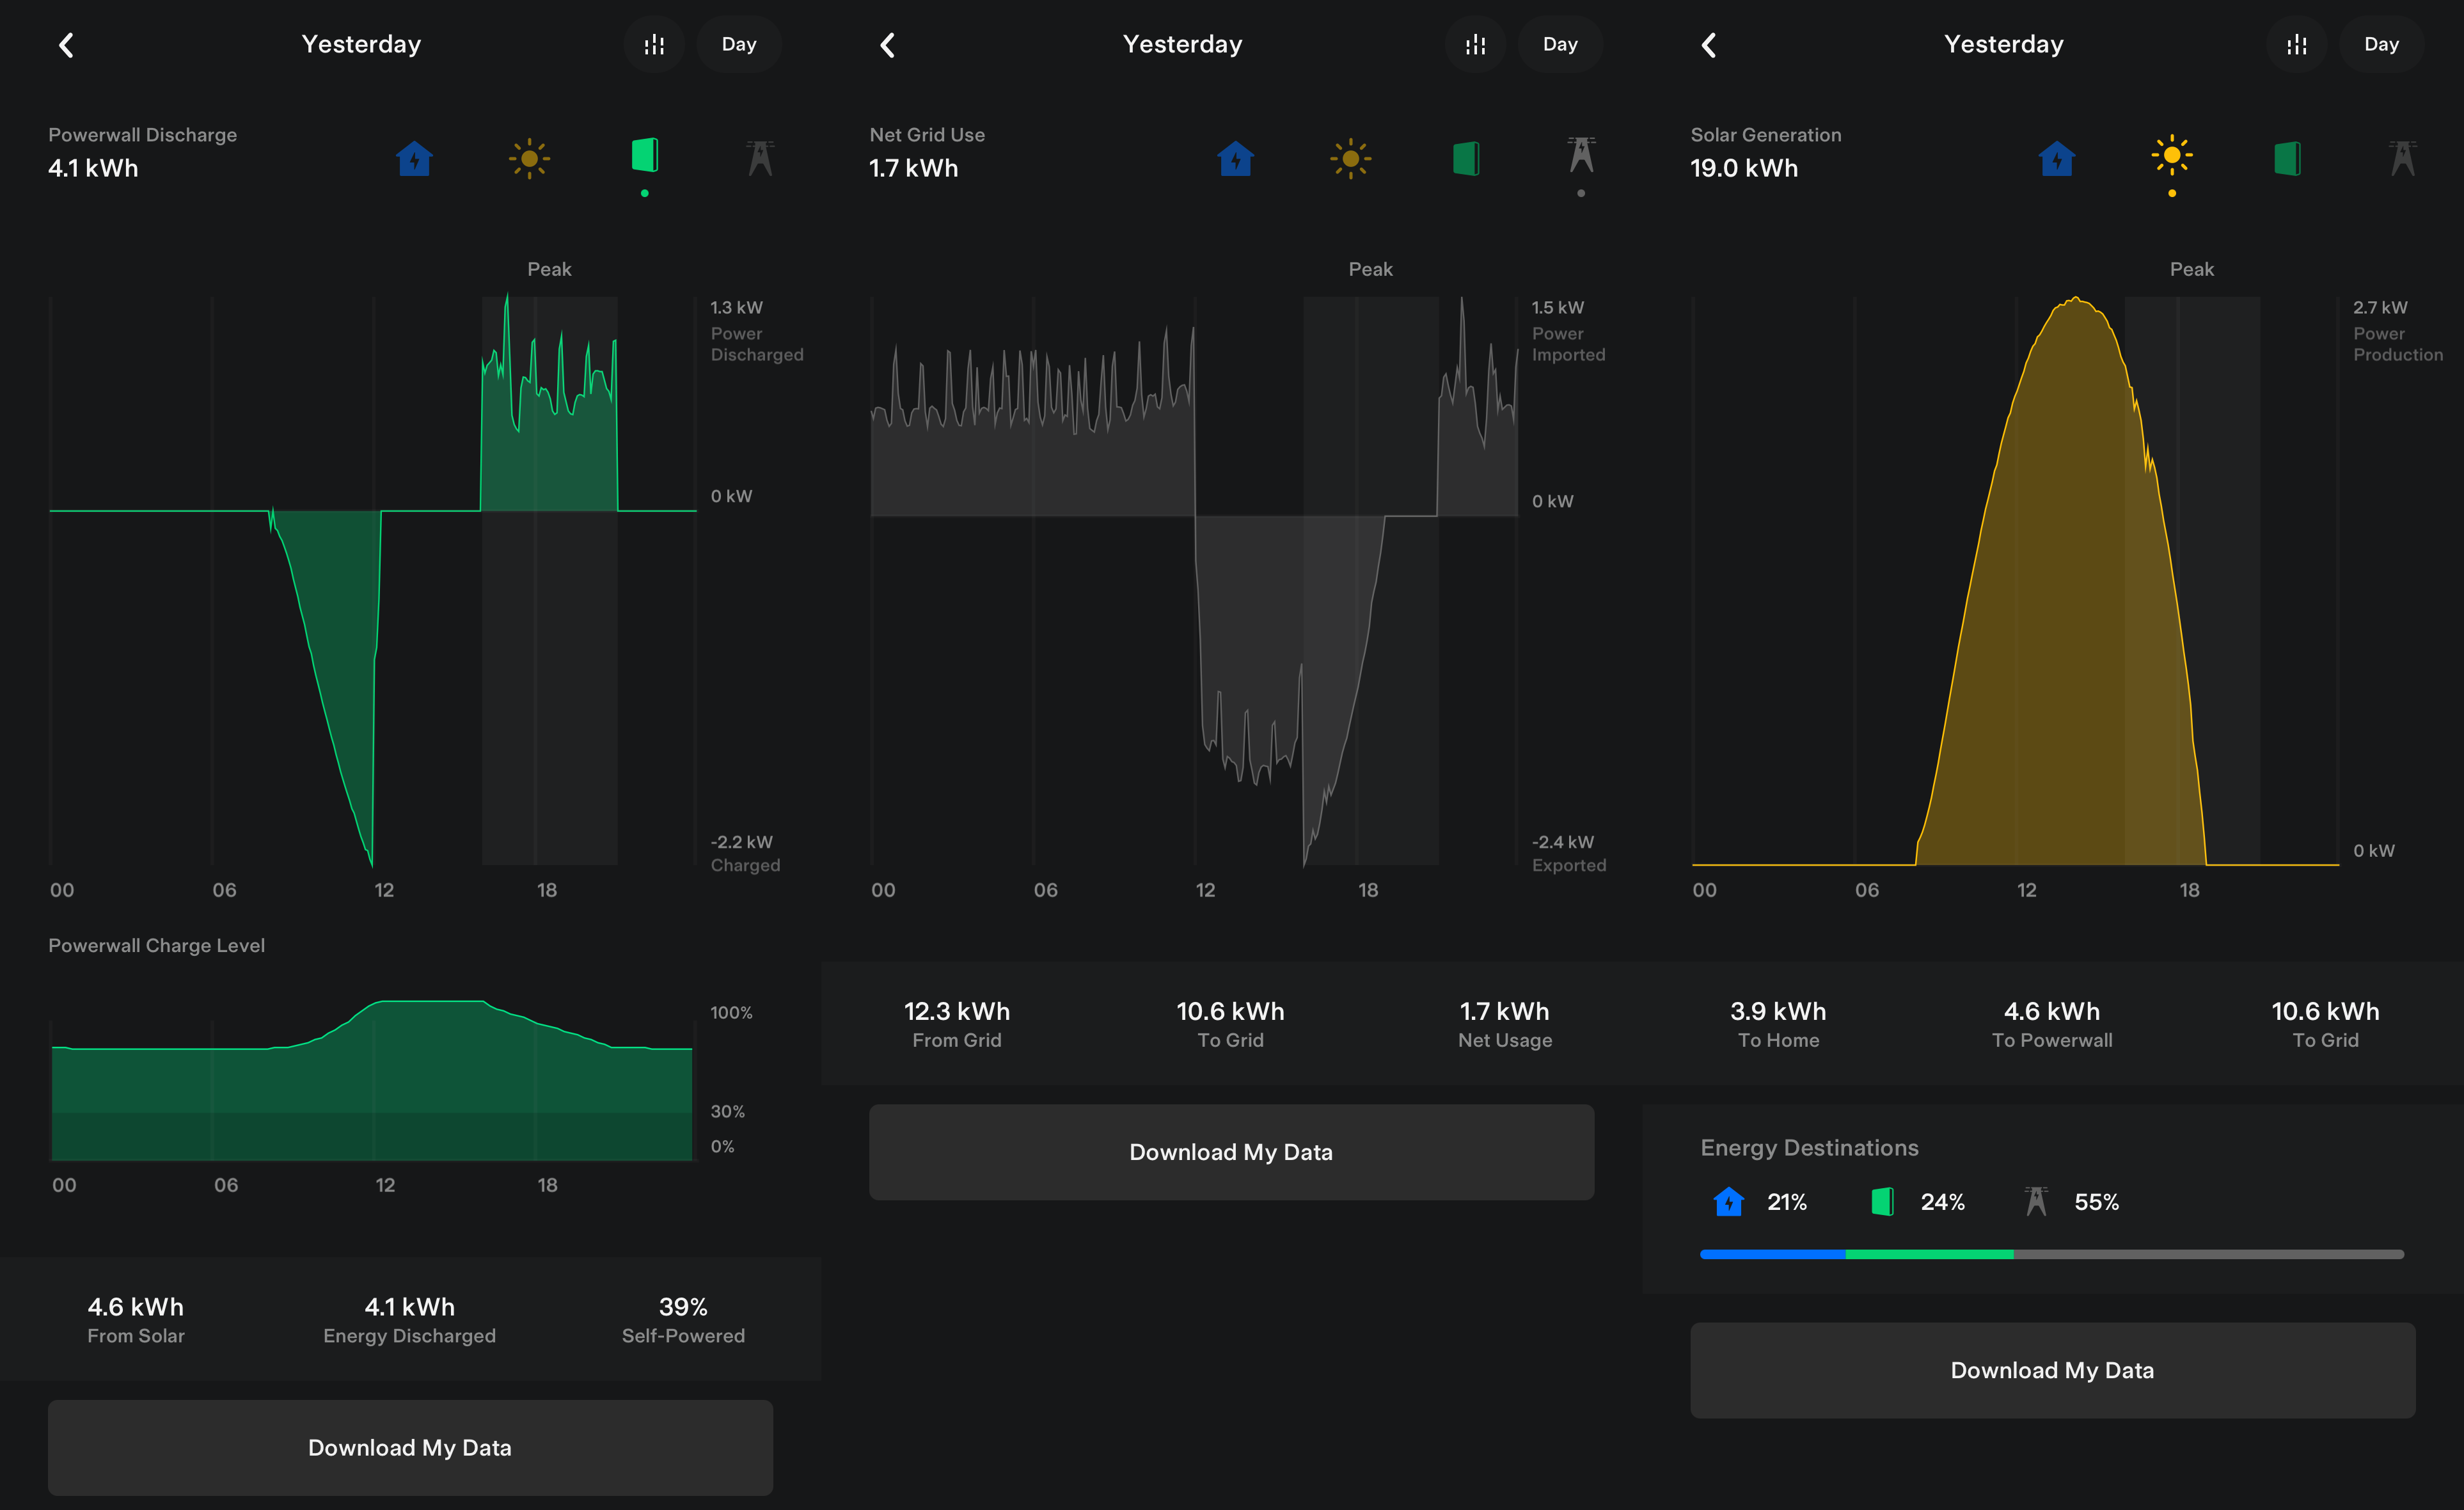Click Powerwall icon next to 24% in Energy Destinations

click(1882, 1201)
